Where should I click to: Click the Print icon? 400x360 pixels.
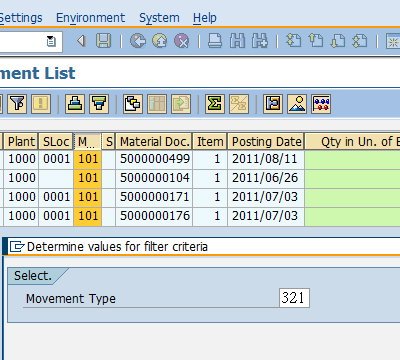click(215, 41)
